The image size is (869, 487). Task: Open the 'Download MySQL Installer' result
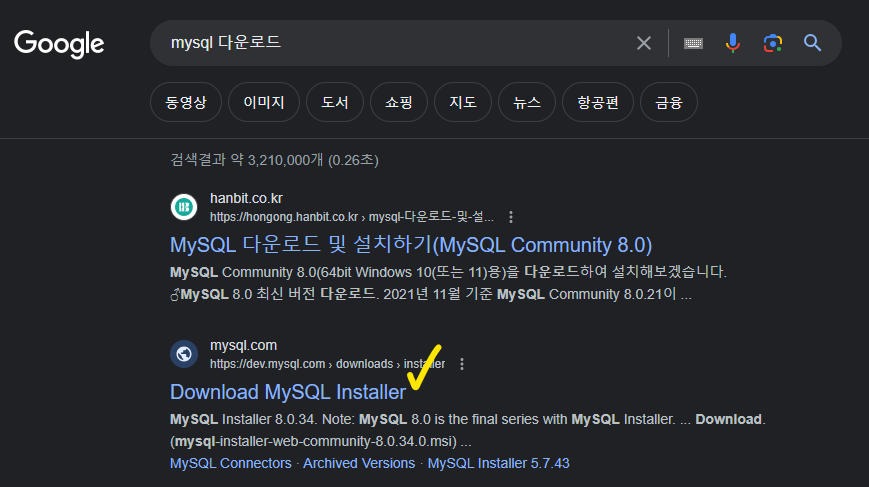[x=288, y=392]
